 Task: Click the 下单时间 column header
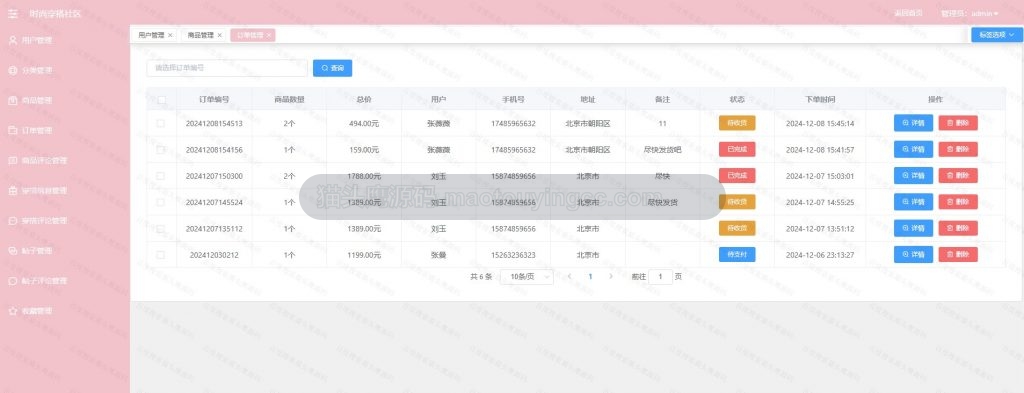pos(820,100)
